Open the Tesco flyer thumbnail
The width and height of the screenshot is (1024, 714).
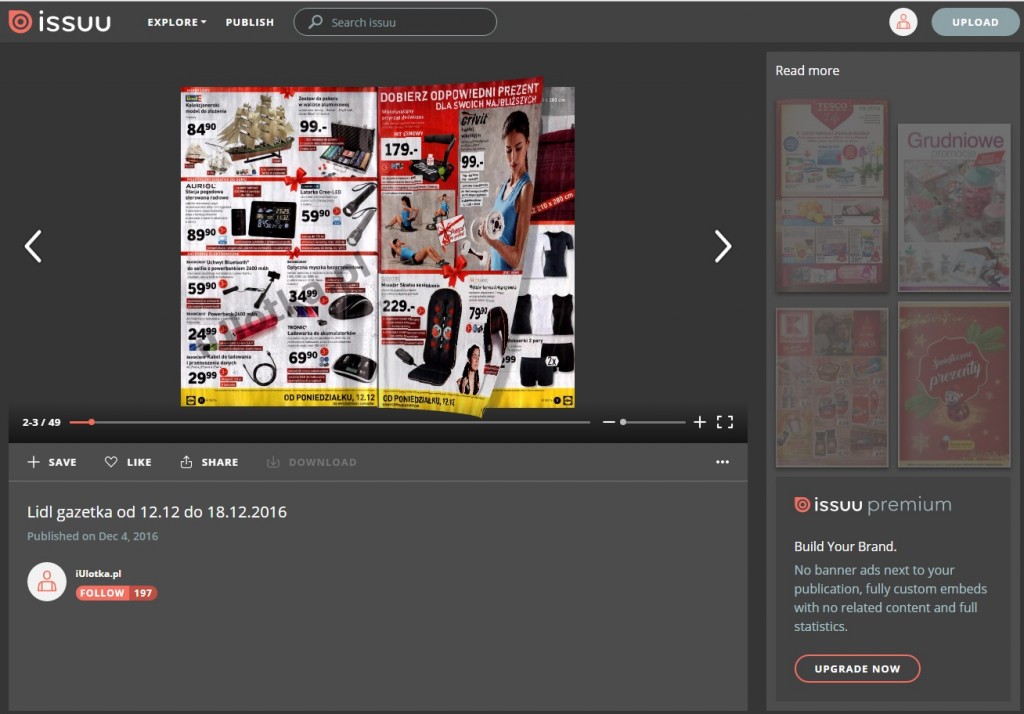click(x=831, y=195)
